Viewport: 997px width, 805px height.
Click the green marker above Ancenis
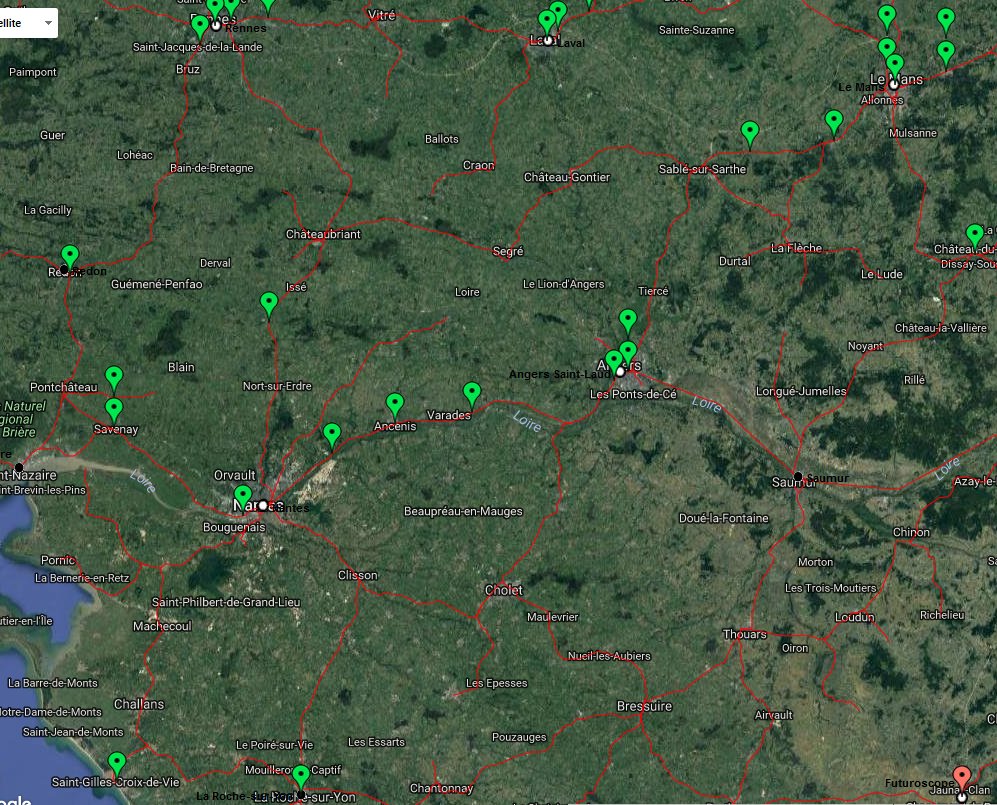(395, 405)
